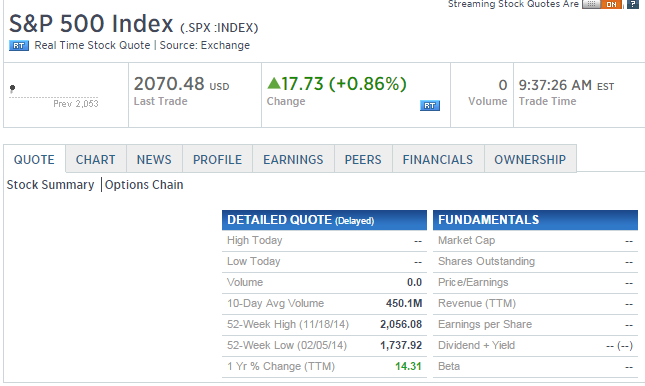Turn streaming stock quotes ON
This screenshot has width=645, height=386.
[611, 4]
